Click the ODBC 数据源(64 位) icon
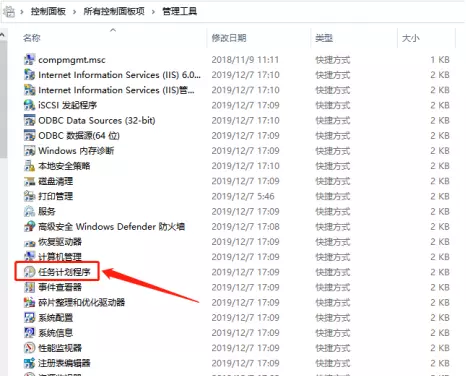Image resolution: width=466 pixels, height=376 pixels. point(29,135)
